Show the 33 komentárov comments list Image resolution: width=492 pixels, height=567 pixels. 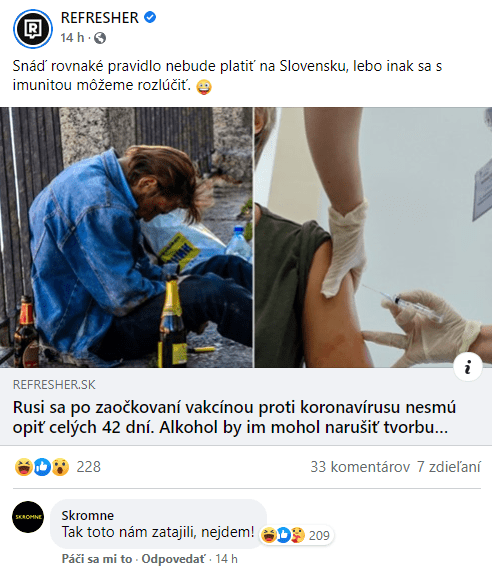(360, 467)
